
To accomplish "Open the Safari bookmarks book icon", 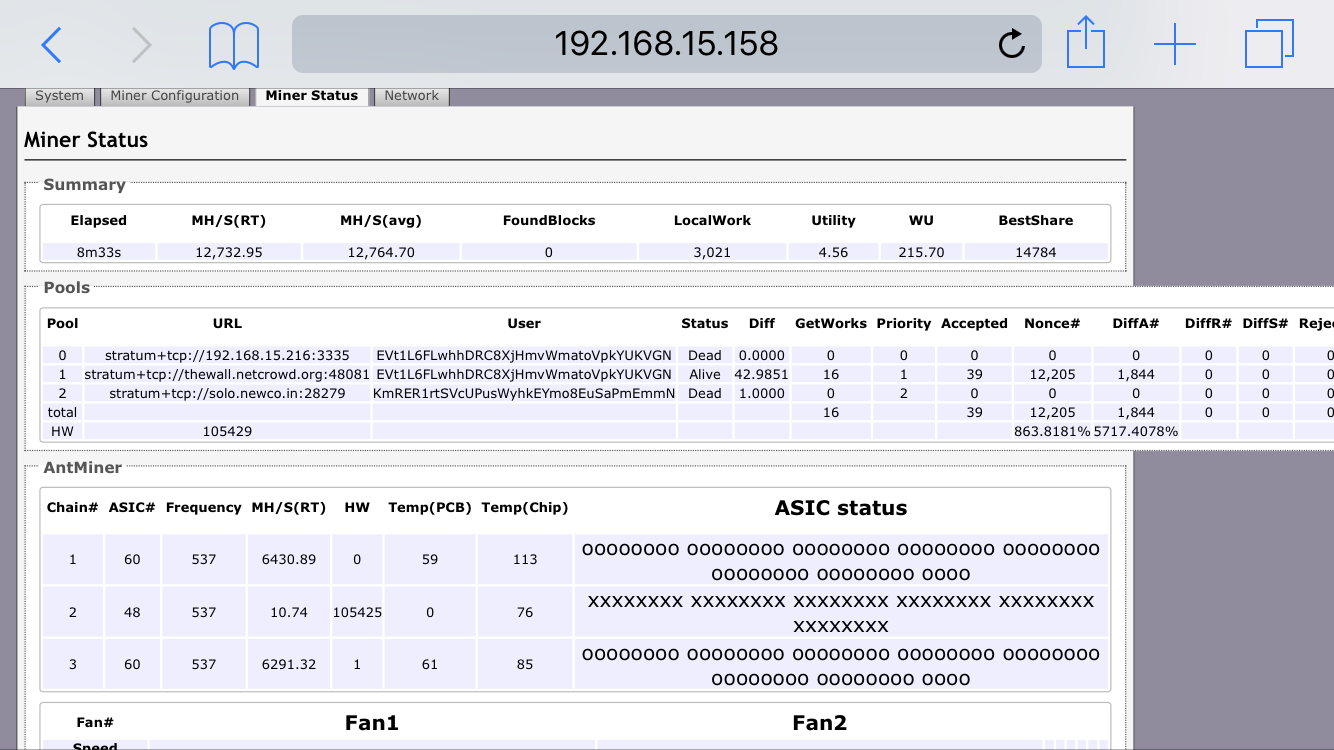I will [234, 45].
